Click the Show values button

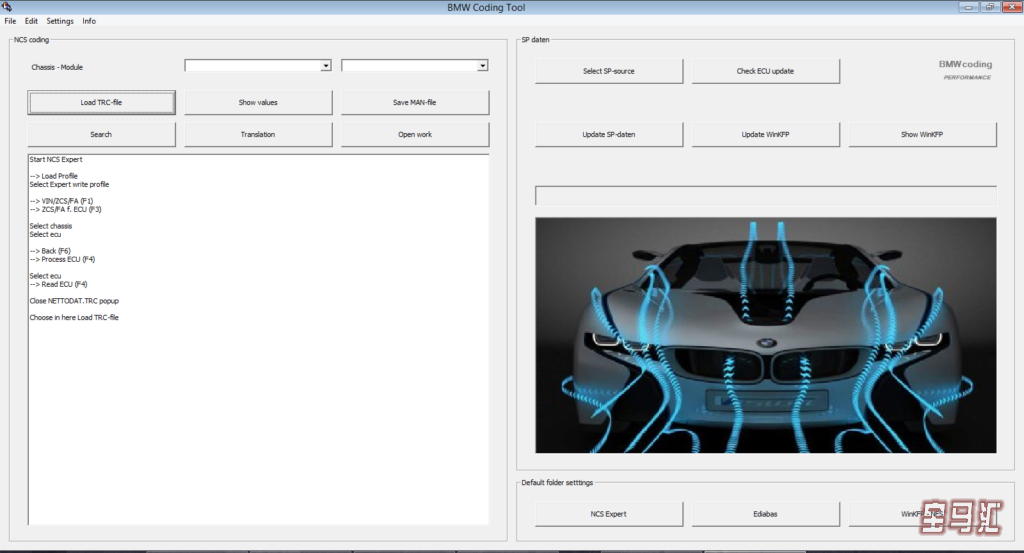coord(258,102)
